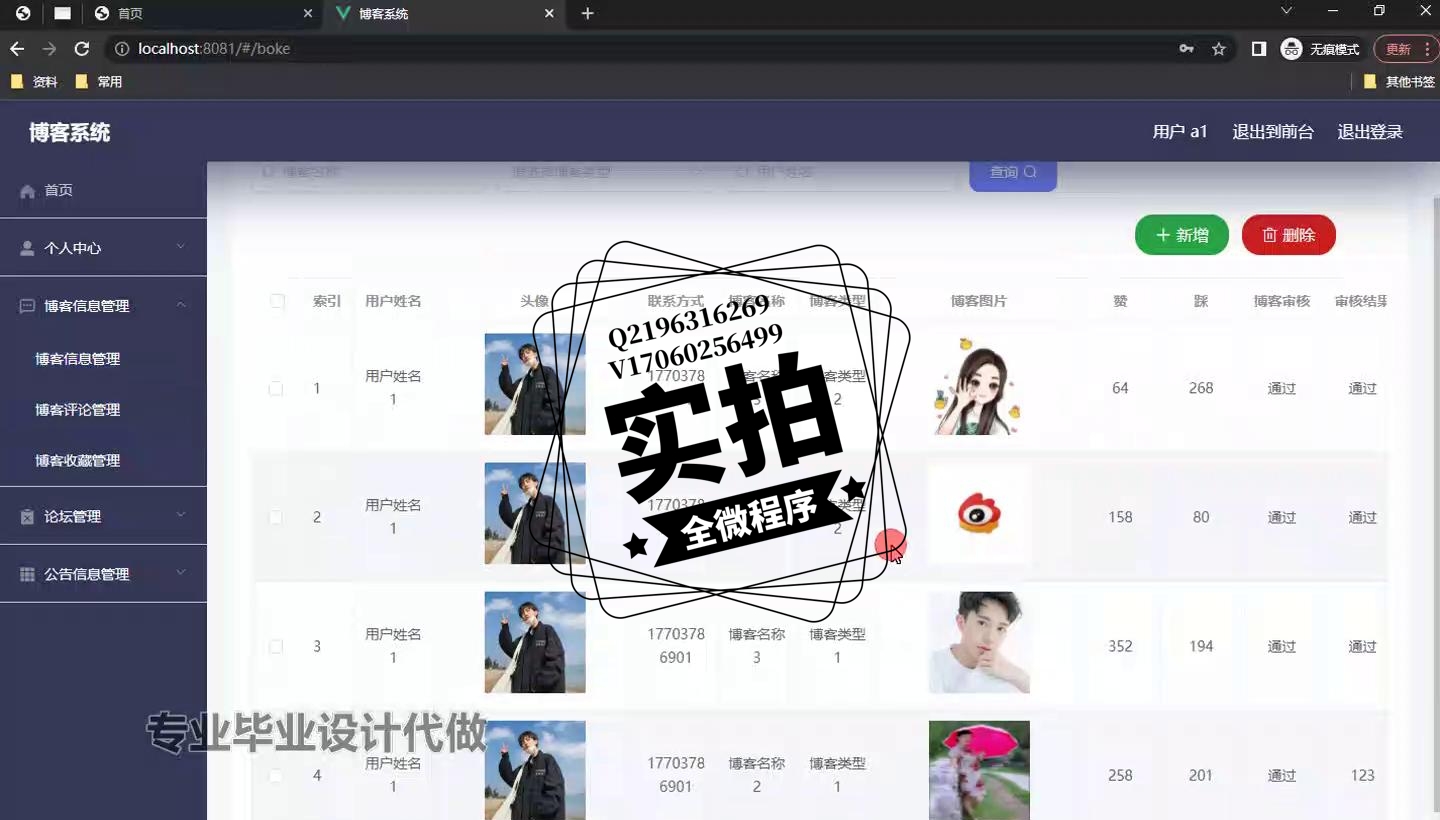Open the boy portrait blog image in row 3
The width and height of the screenshot is (1440, 820).
(x=979, y=643)
